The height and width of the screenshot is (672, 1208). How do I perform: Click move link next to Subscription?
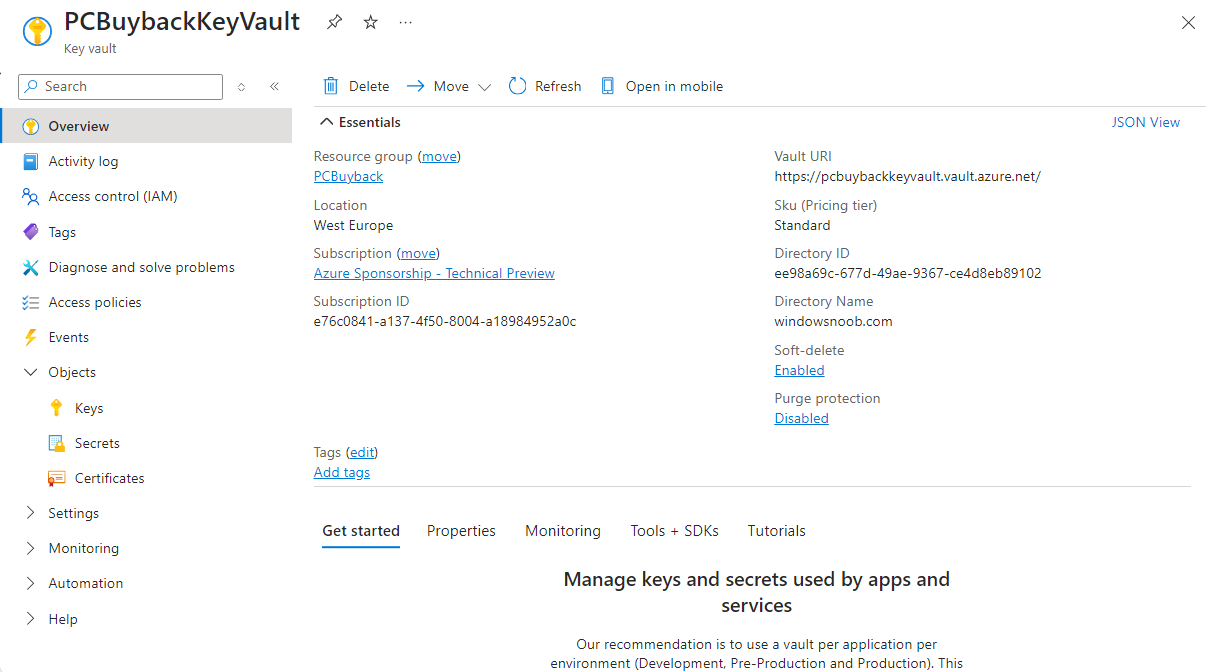point(418,253)
